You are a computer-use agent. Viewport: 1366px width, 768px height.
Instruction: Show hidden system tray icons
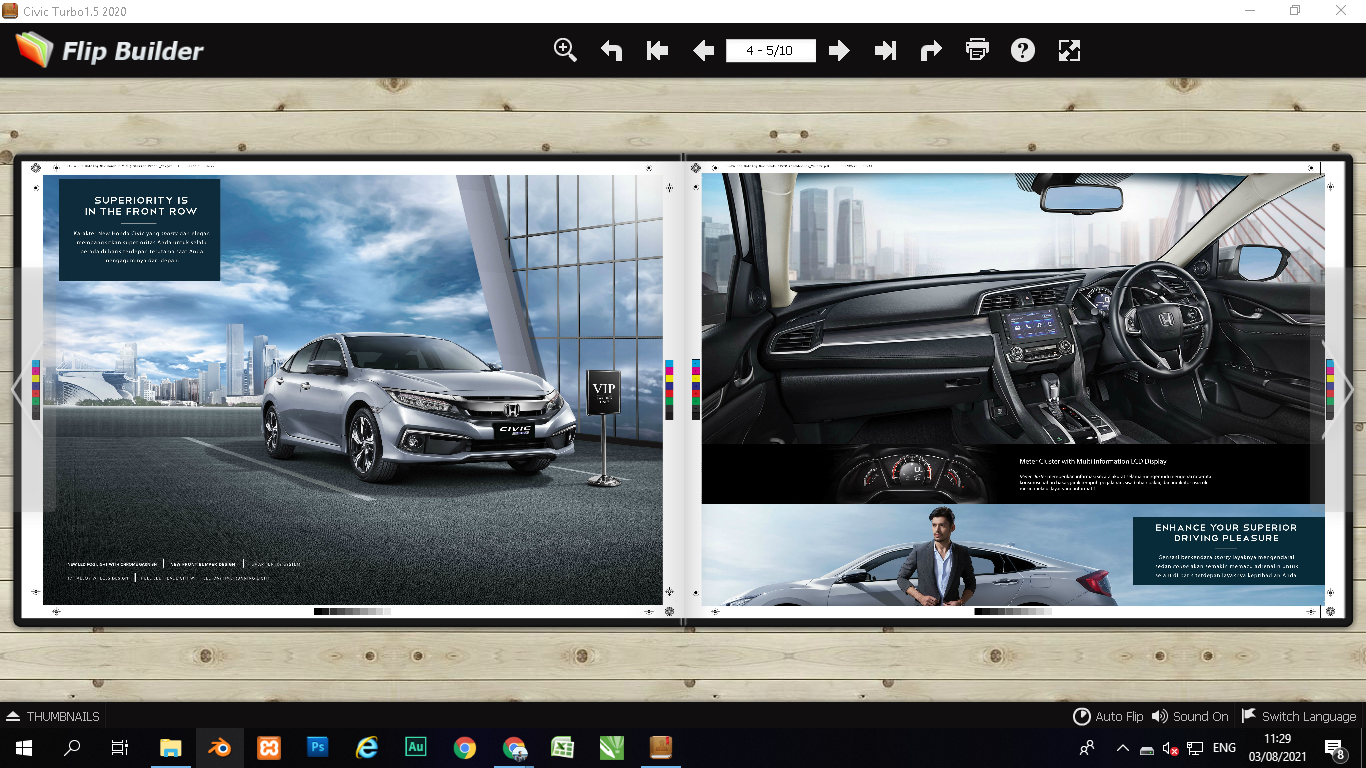click(x=1123, y=748)
